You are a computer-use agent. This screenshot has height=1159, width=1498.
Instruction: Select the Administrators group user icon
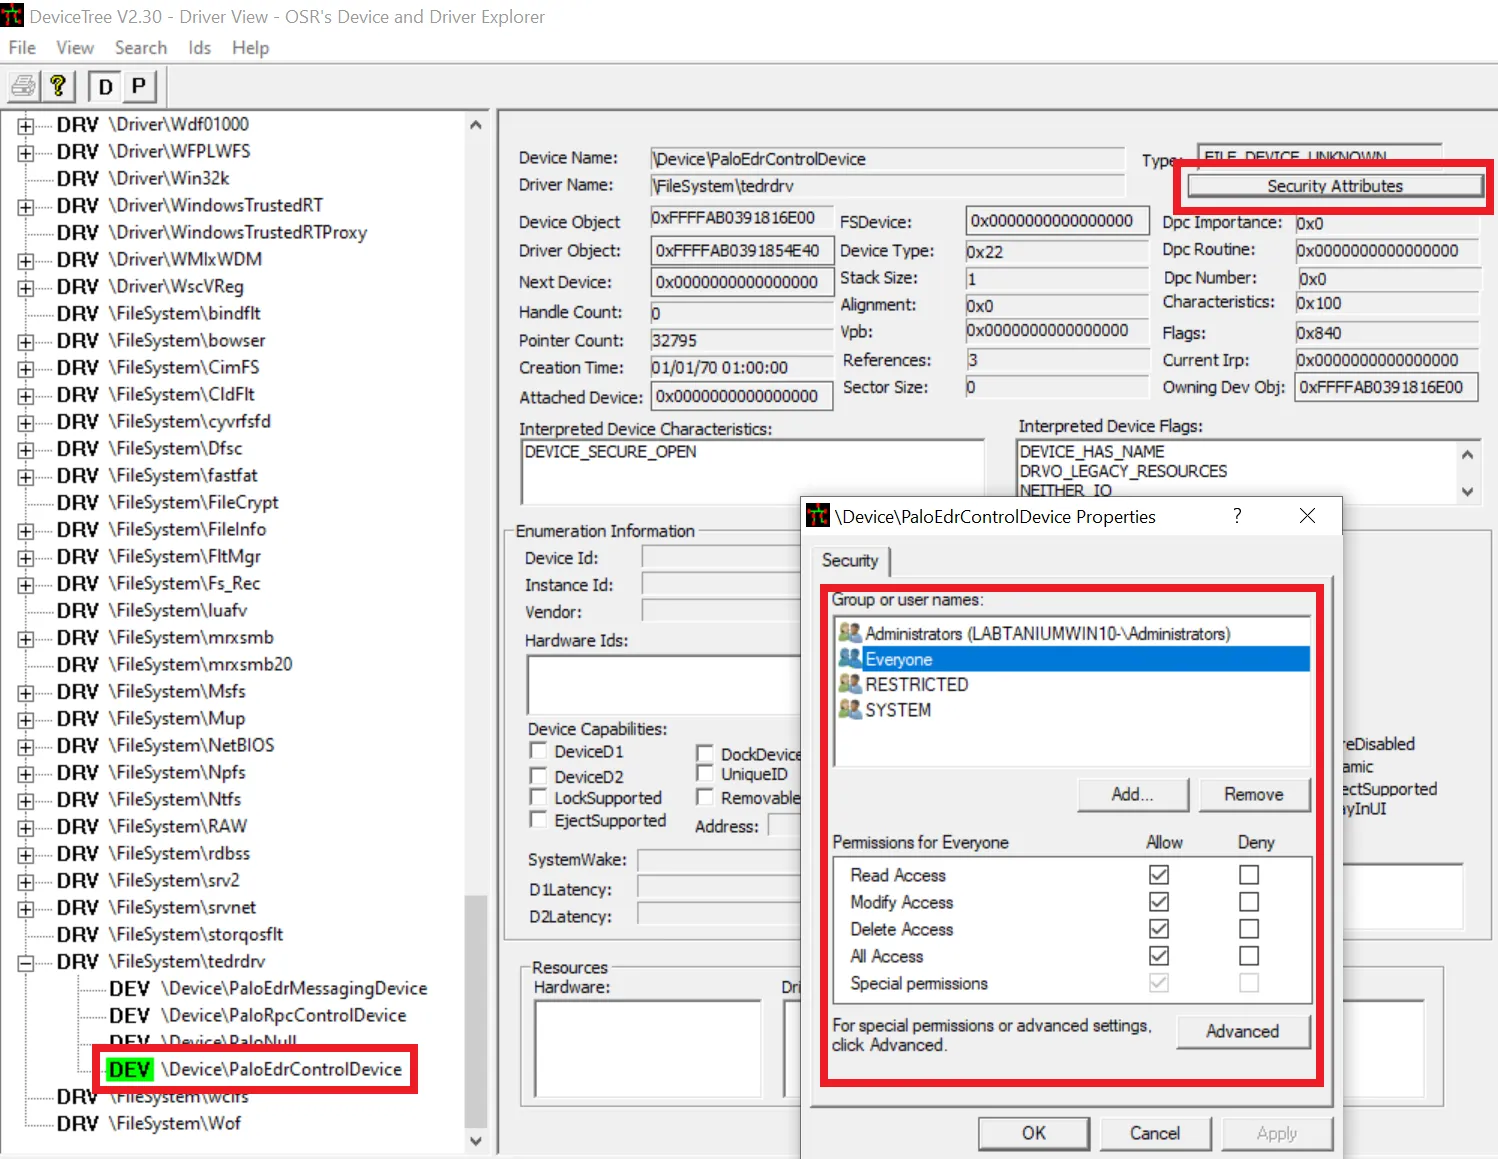(850, 633)
